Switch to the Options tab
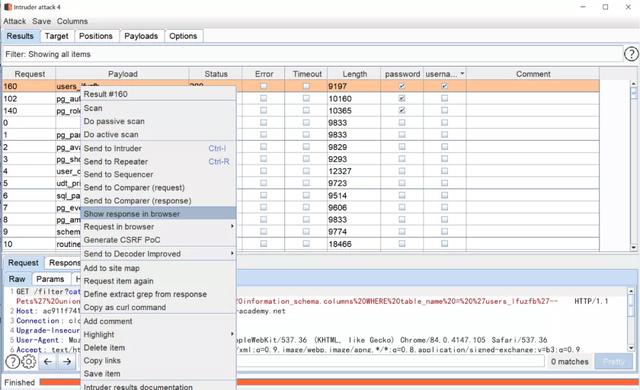 pos(183,36)
